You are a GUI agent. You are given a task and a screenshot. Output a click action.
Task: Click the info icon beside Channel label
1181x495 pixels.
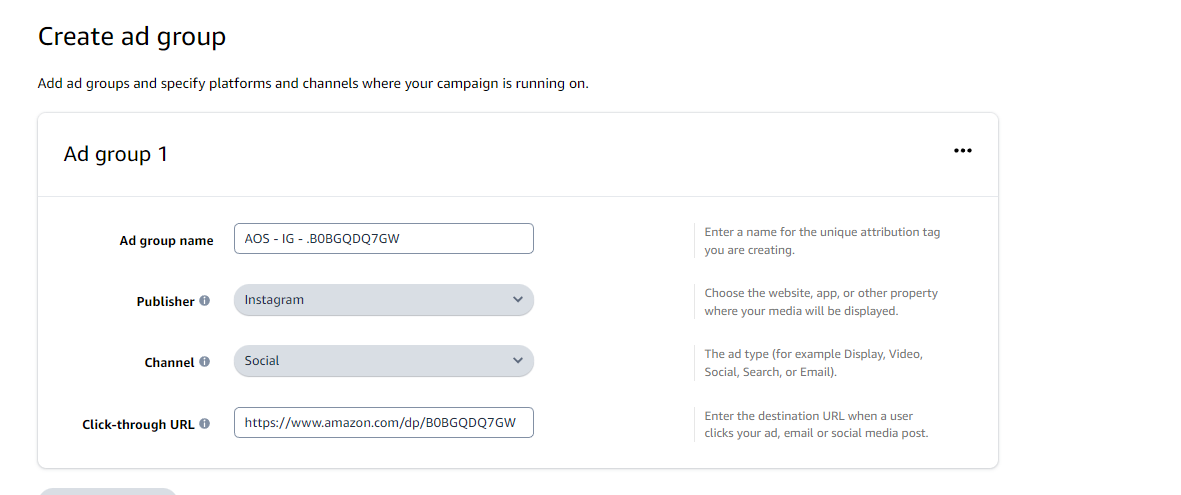(x=205, y=362)
